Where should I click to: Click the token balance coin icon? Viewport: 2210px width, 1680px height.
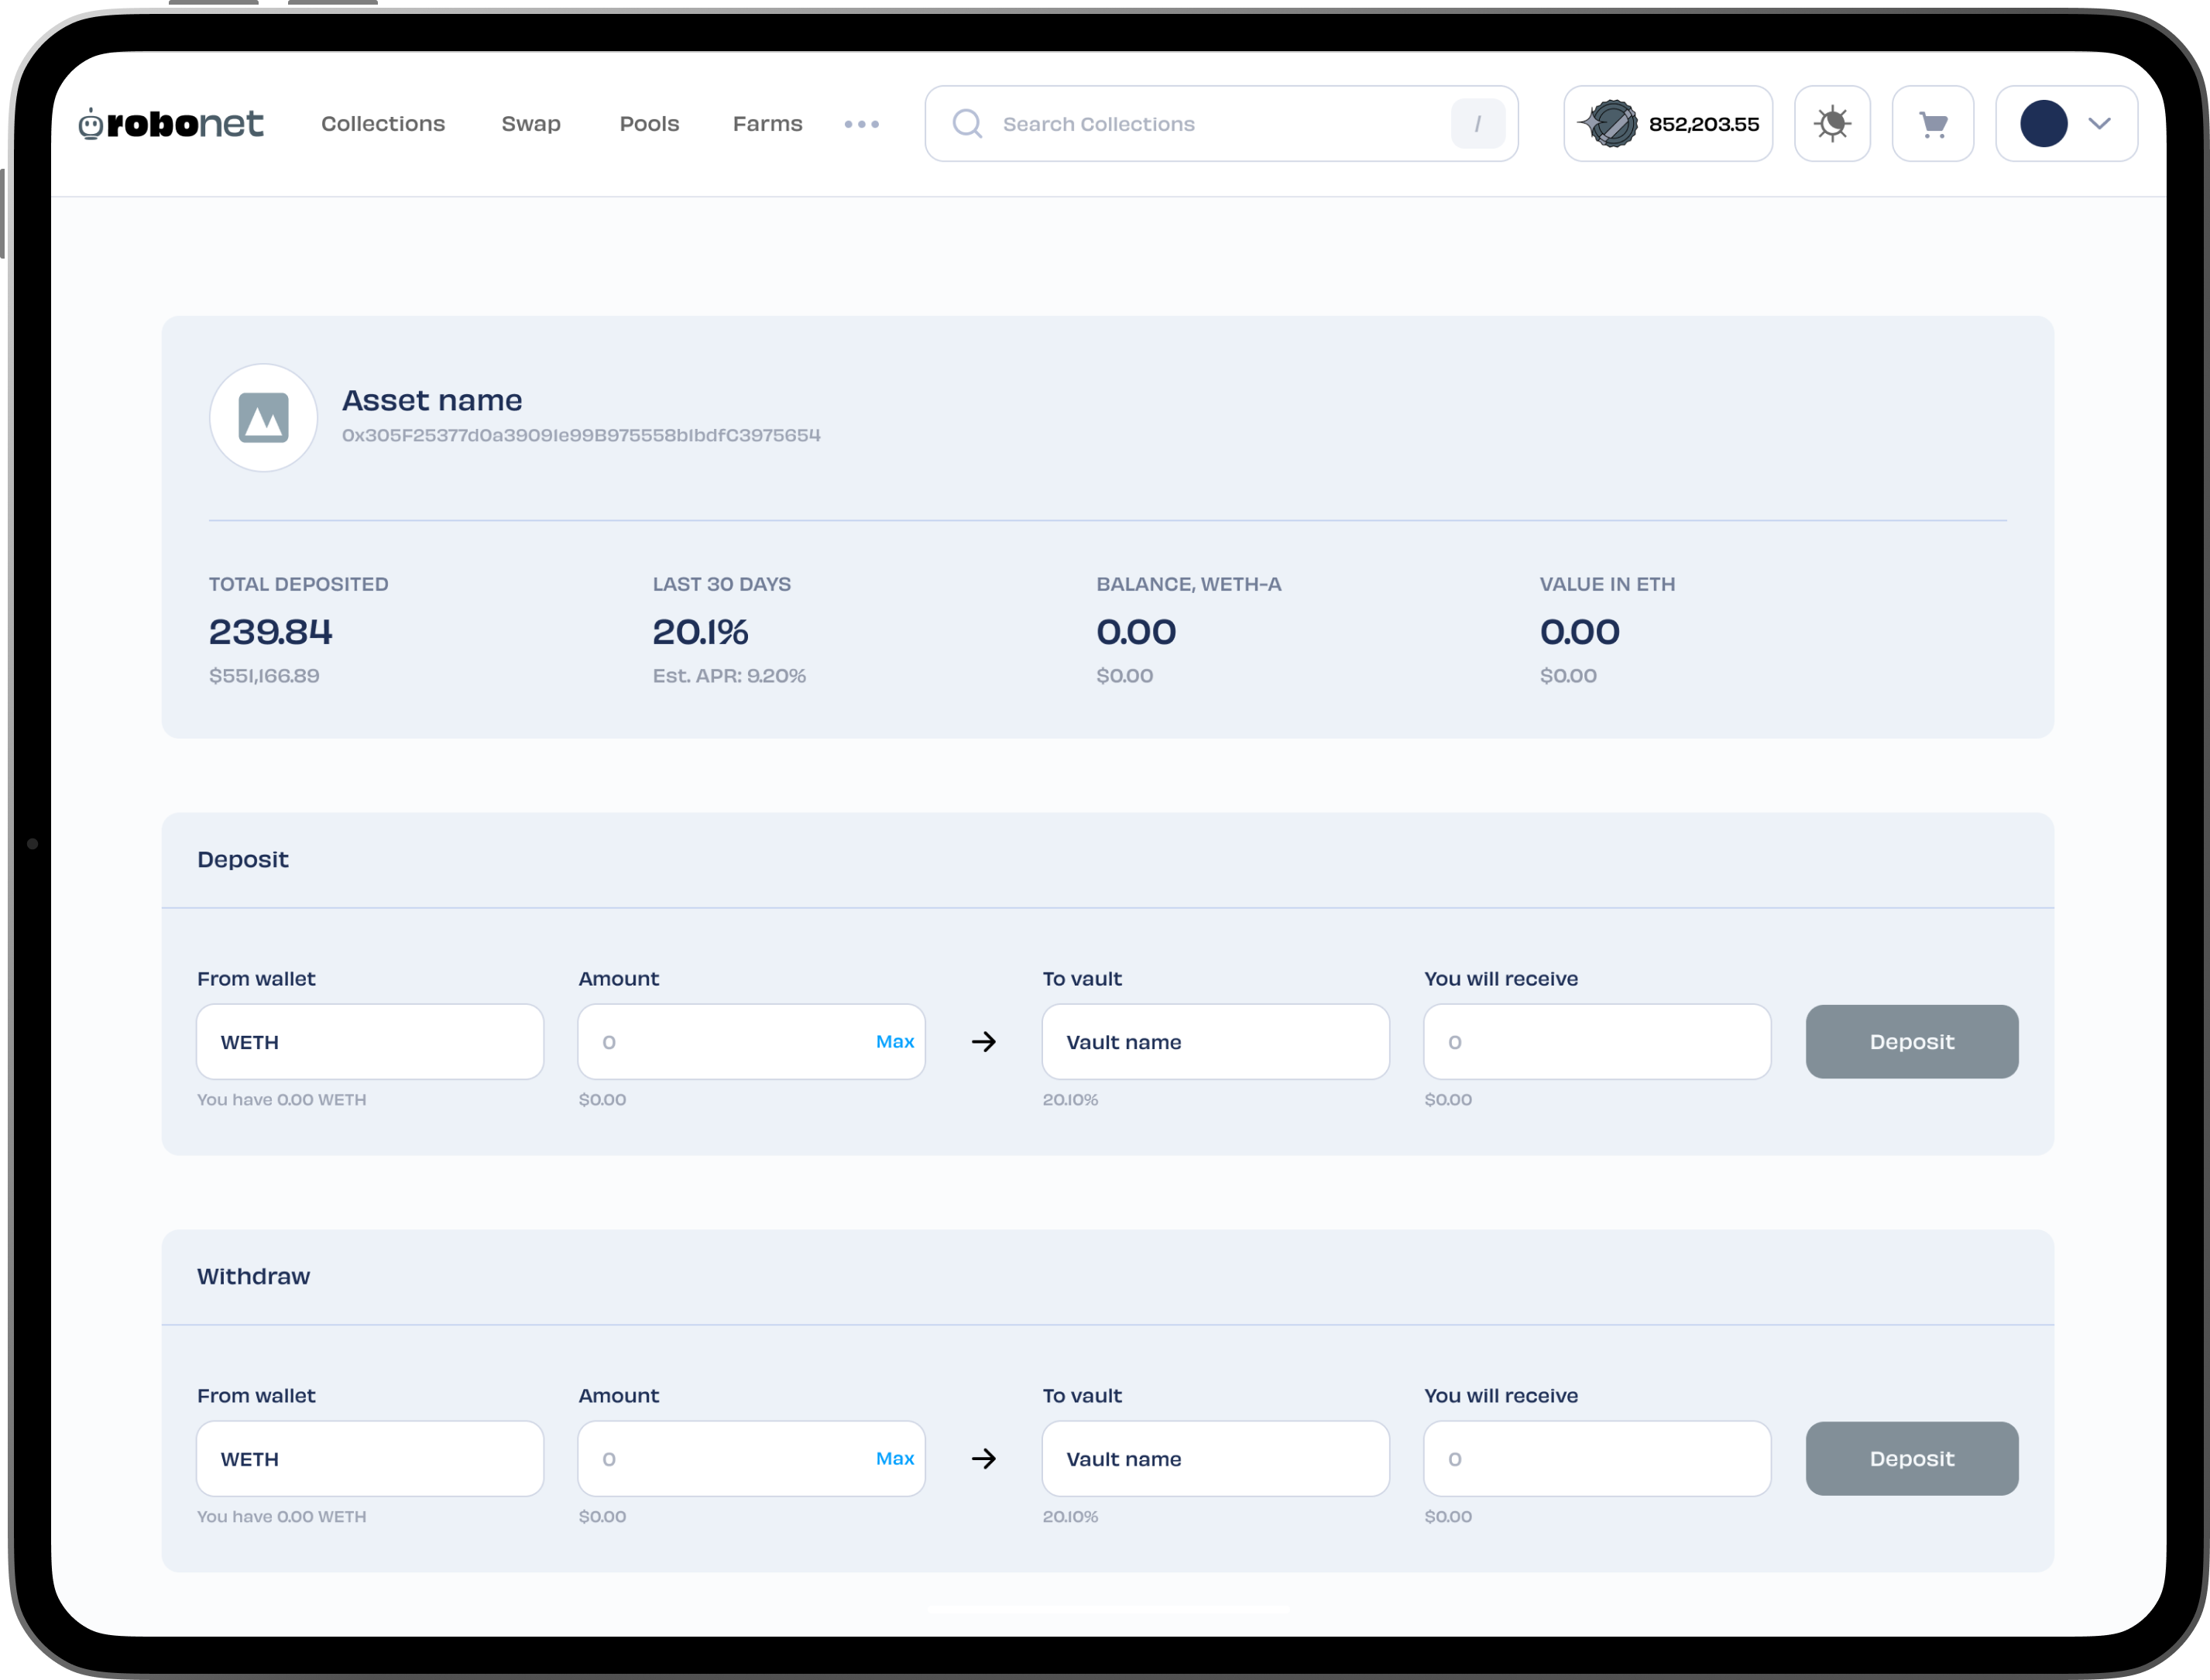[x=1610, y=124]
